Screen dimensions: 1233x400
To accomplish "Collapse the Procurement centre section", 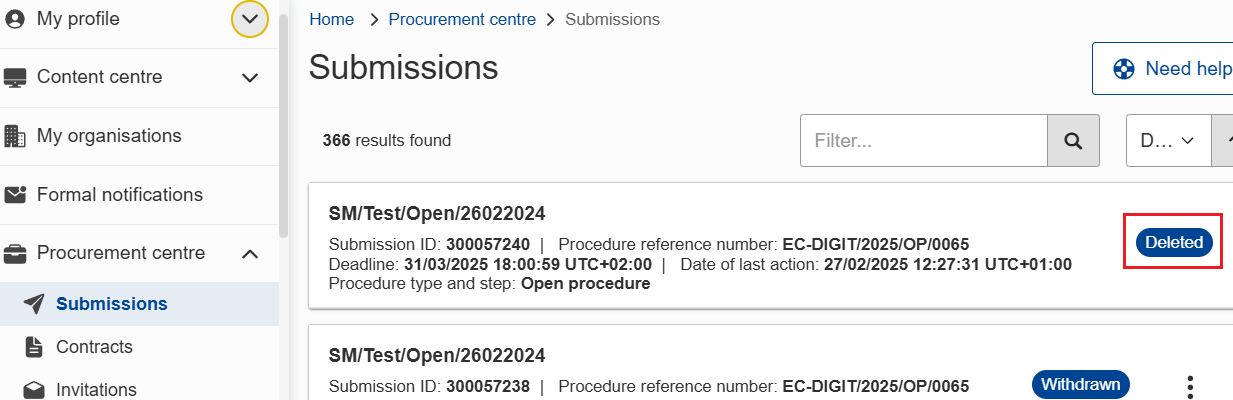I will pos(250,253).
